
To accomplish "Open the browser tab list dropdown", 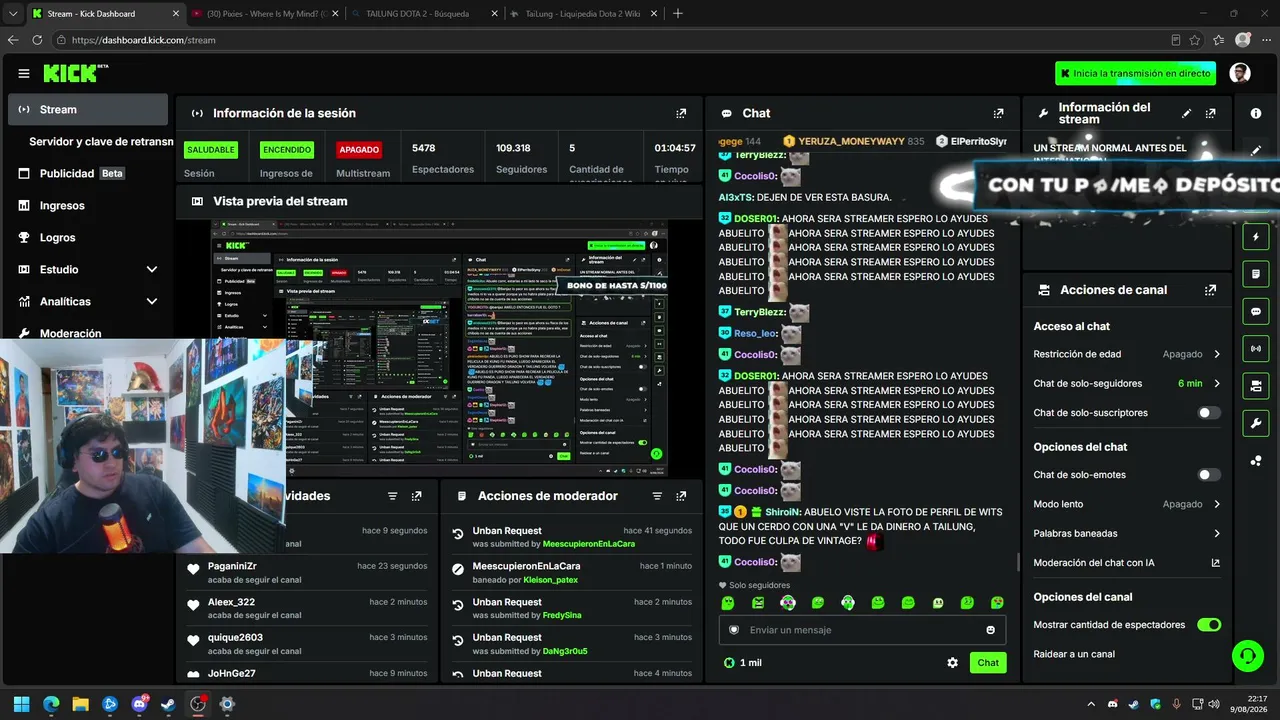I will coord(13,14).
